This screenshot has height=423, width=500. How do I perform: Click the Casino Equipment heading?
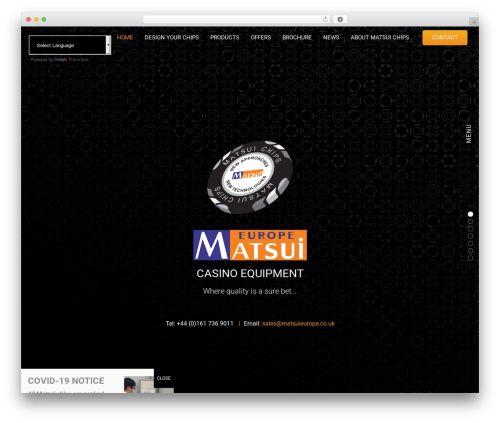coord(250,273)
